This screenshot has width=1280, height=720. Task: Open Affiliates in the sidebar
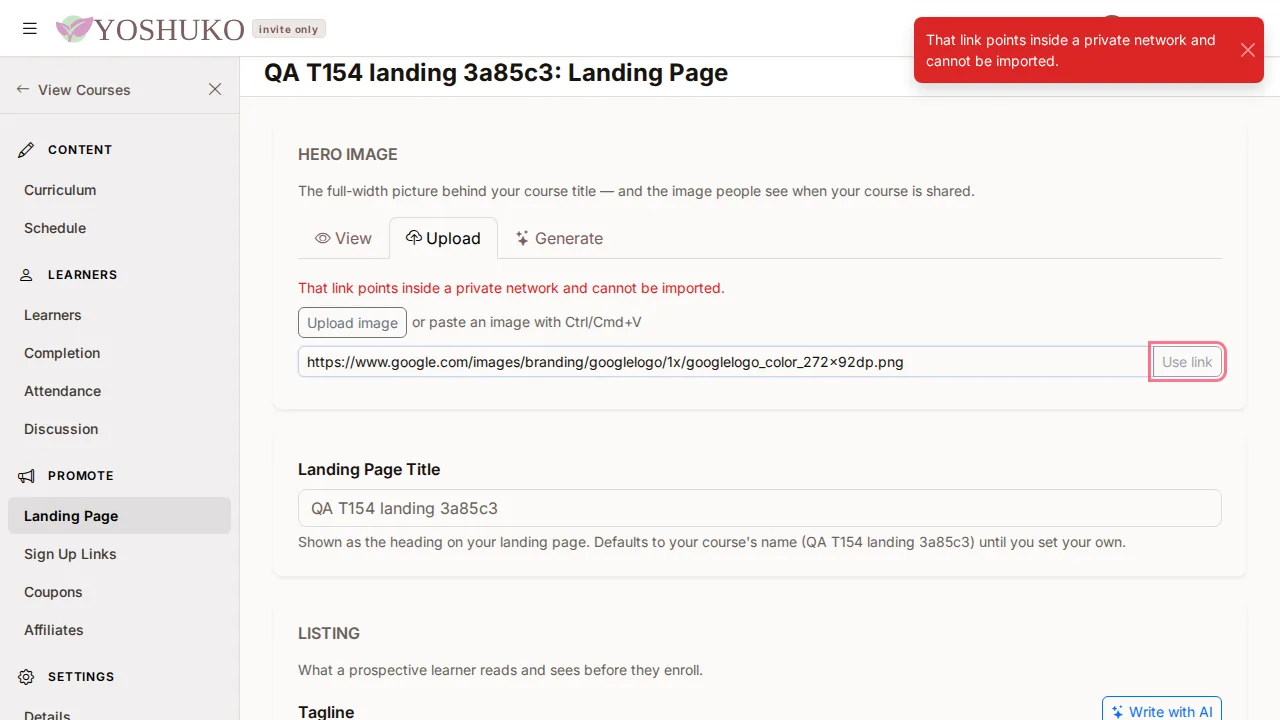[119, 630]
